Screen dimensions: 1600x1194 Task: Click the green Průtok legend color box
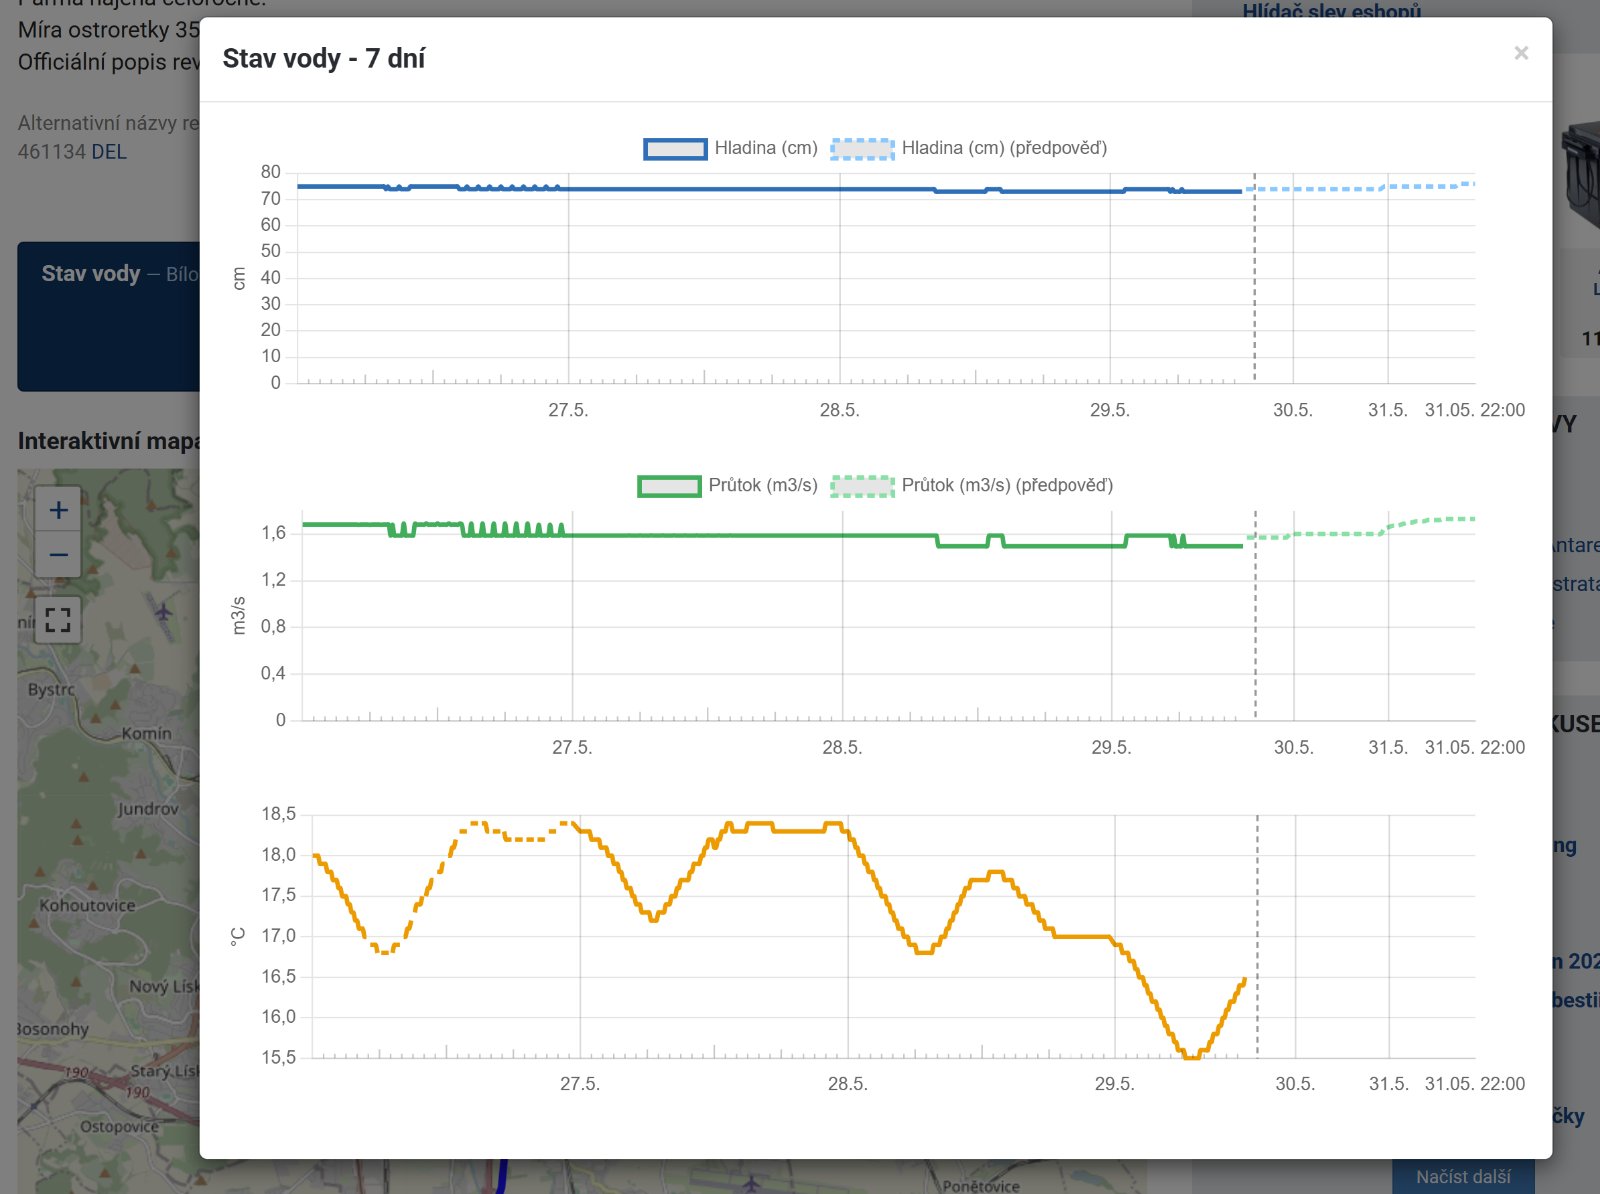(x=669, y=487)
